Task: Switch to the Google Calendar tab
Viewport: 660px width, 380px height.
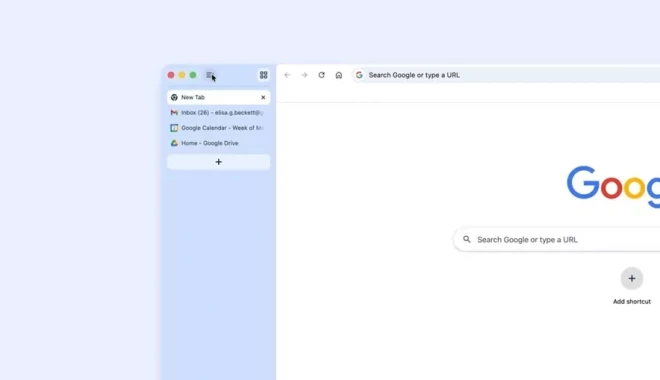Action: 218,128
